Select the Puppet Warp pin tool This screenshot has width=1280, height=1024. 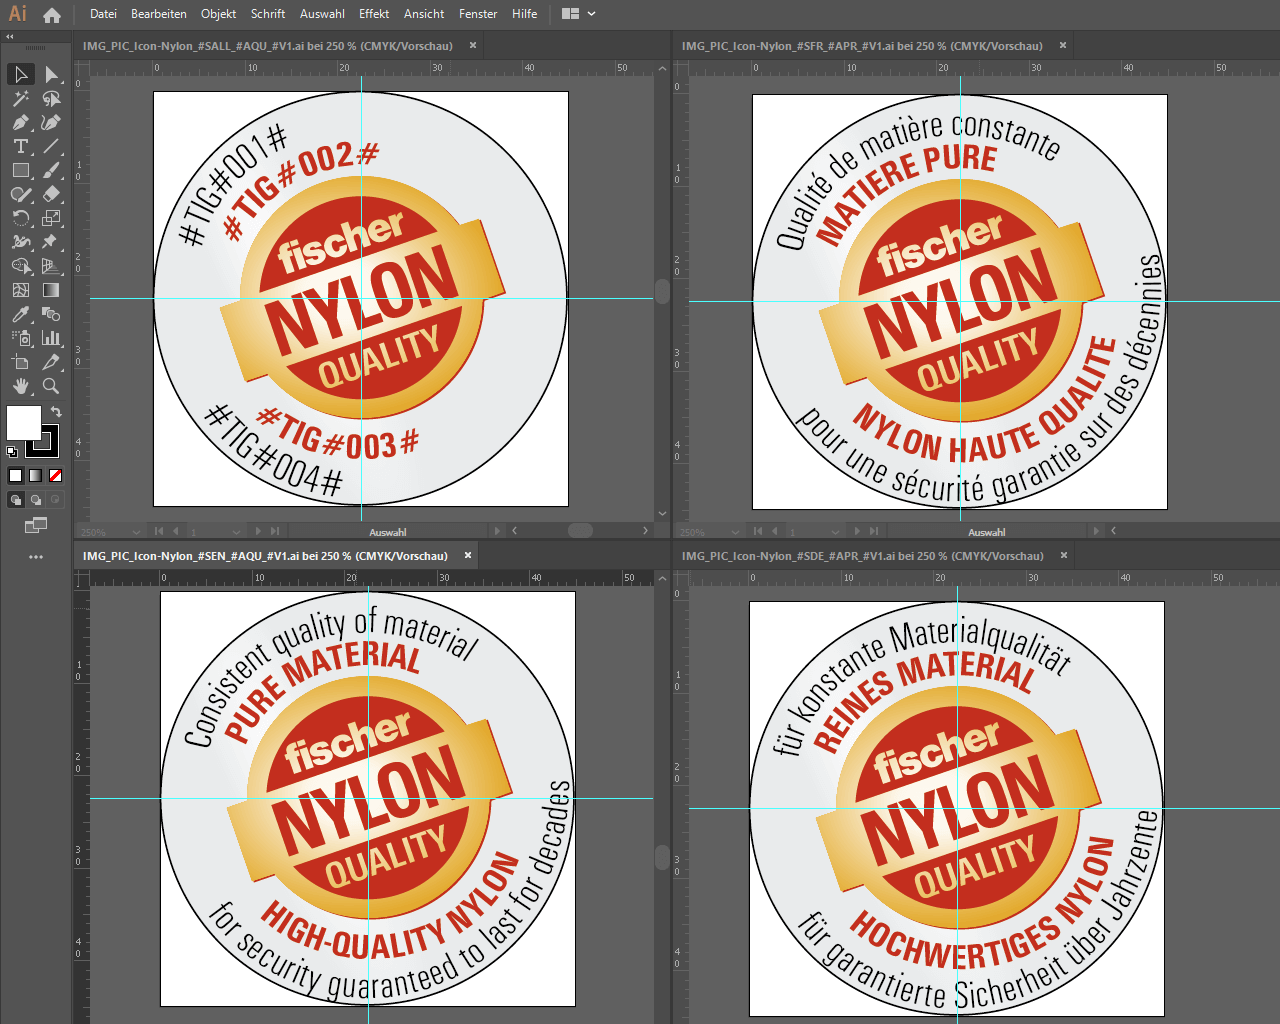point(51,242)
